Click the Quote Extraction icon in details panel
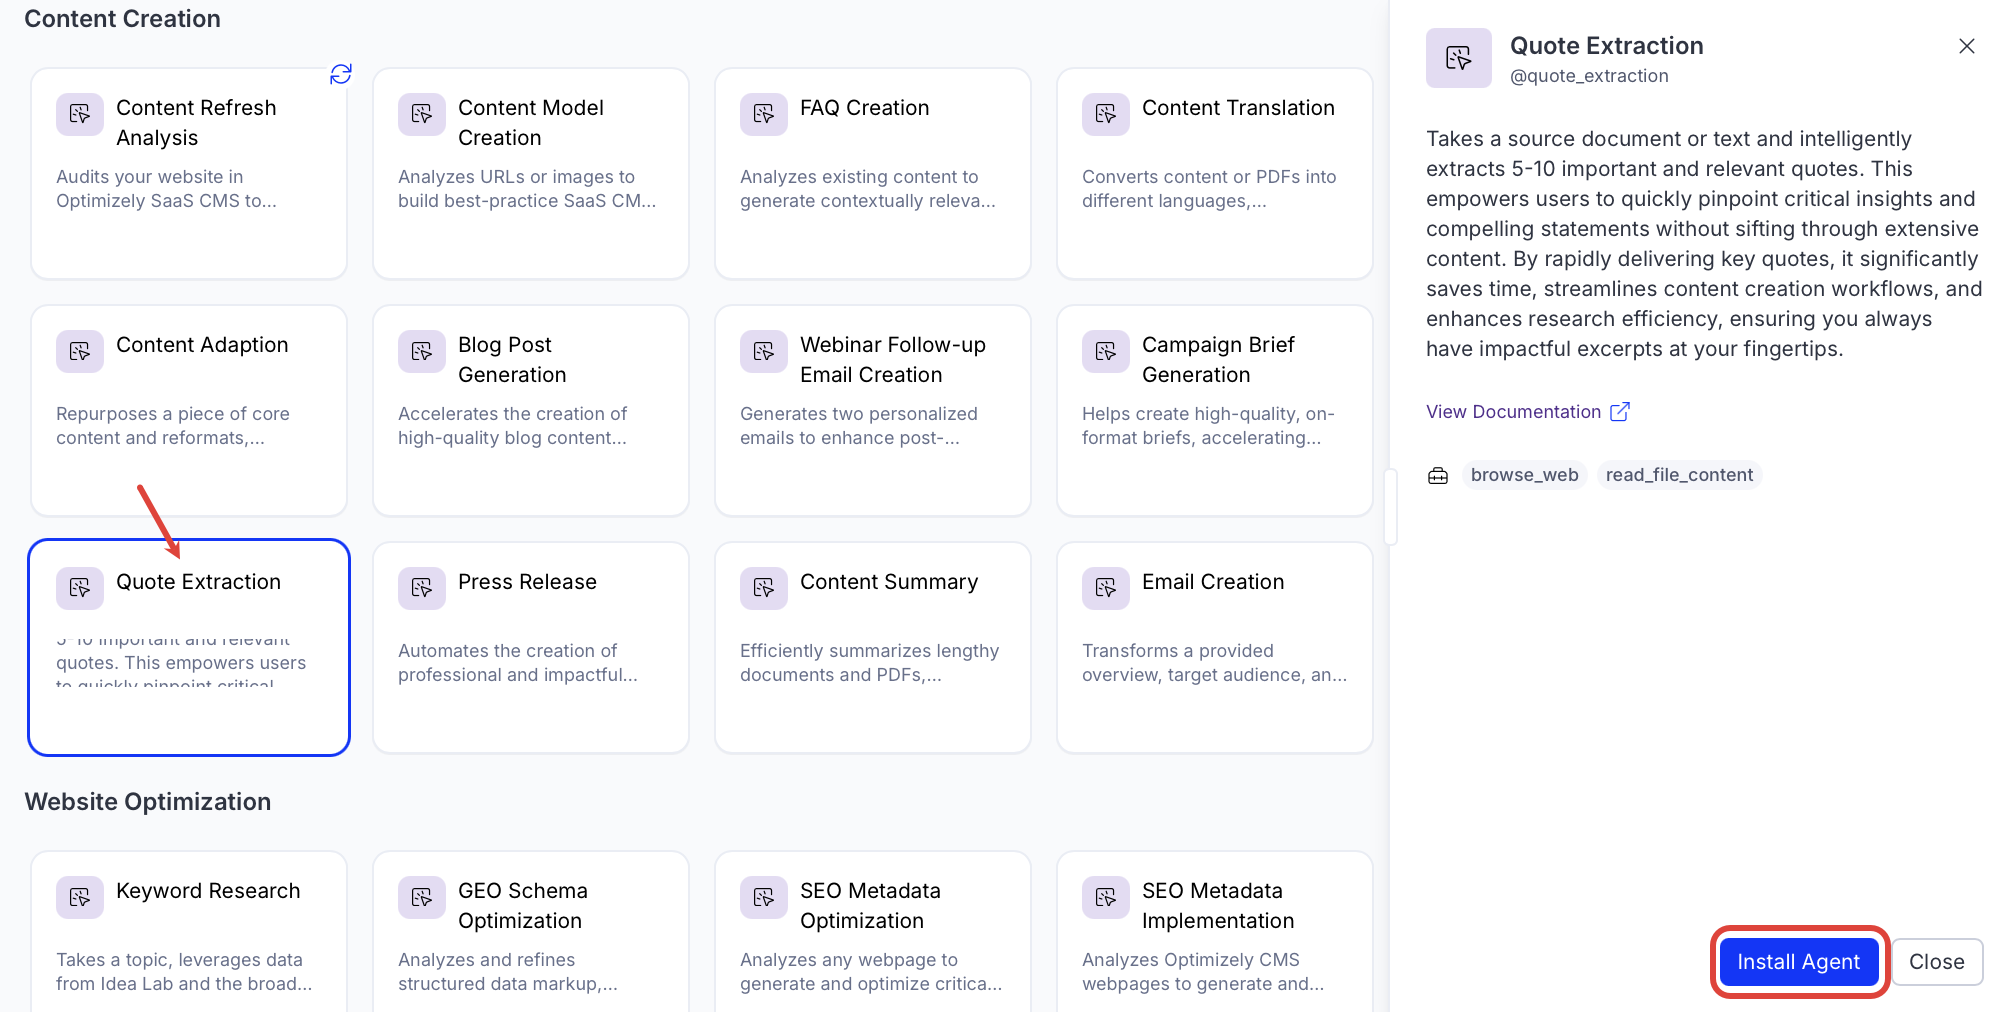 pyautogui.click(x=1458, y=58)
